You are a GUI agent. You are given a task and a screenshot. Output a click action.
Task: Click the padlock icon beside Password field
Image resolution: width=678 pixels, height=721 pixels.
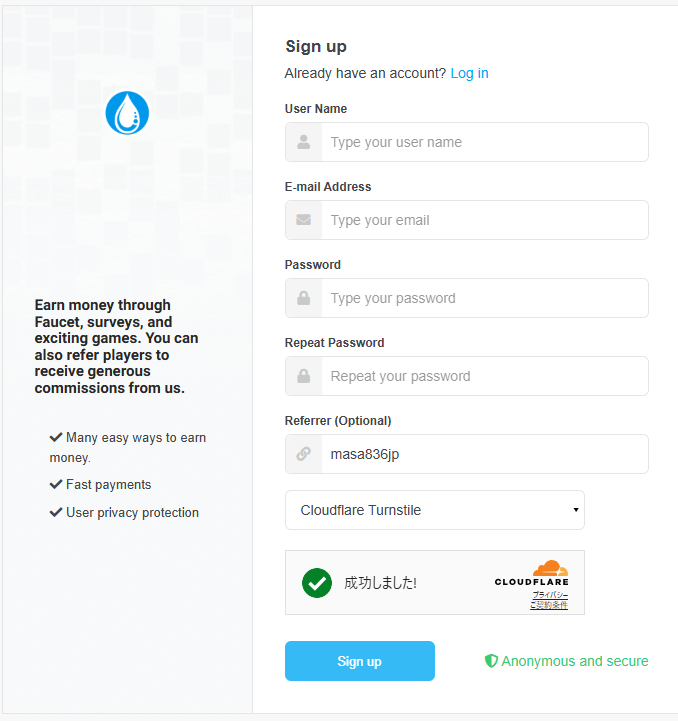tap(303, 298)
